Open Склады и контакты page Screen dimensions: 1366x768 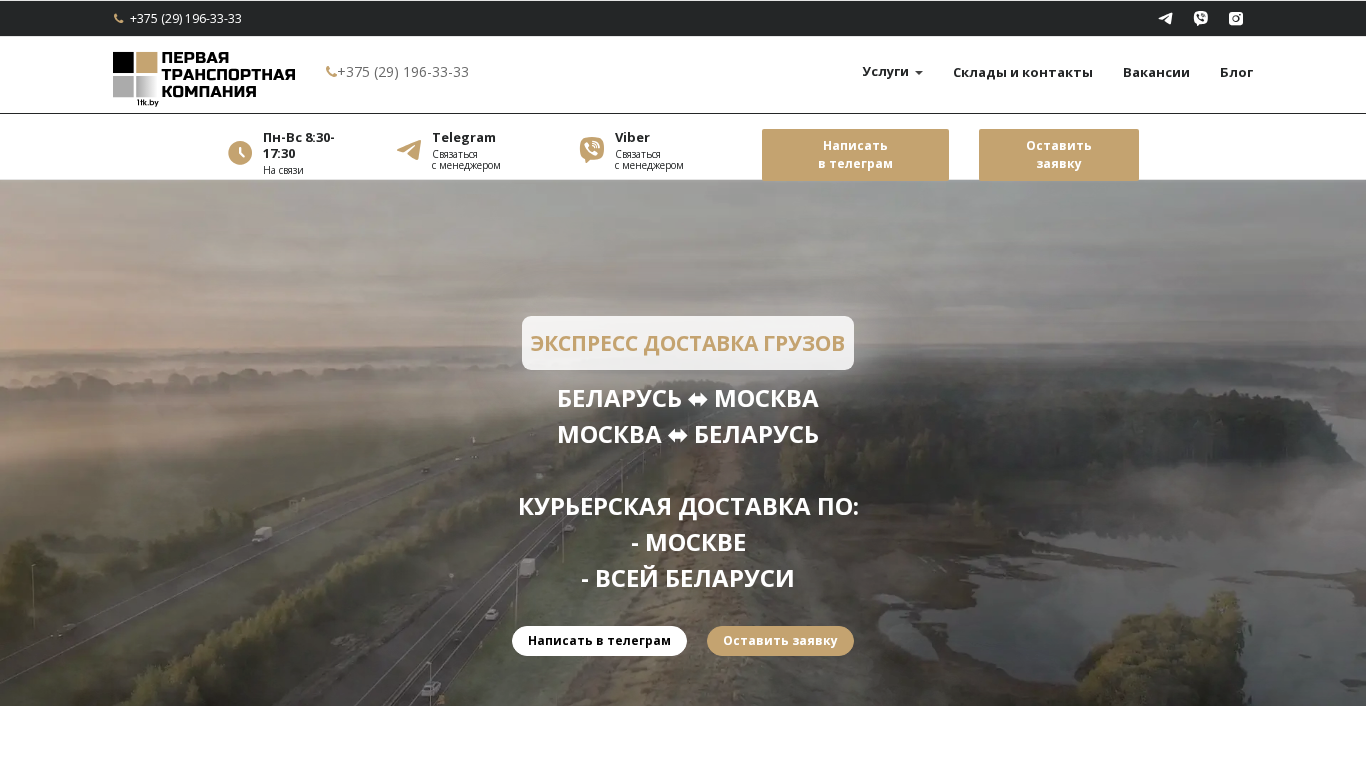click(x=1023, y=72)
